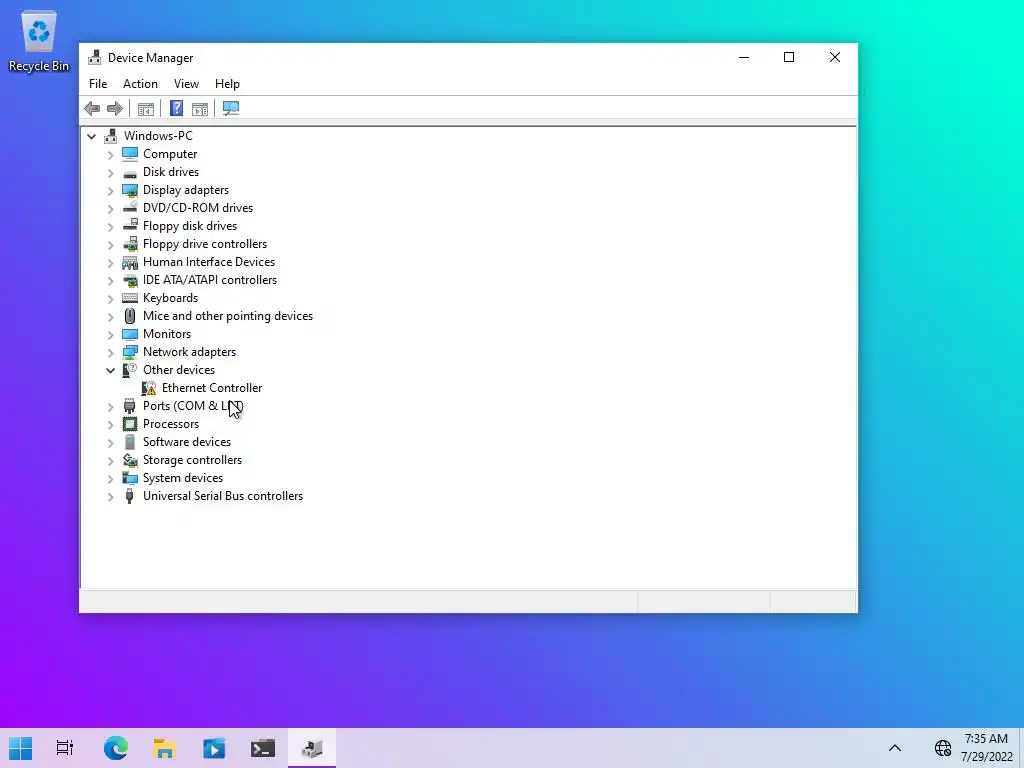Minimize the Device Manager window
The height and width of the screenshot is (768, 1024).
tap(744, 57)
